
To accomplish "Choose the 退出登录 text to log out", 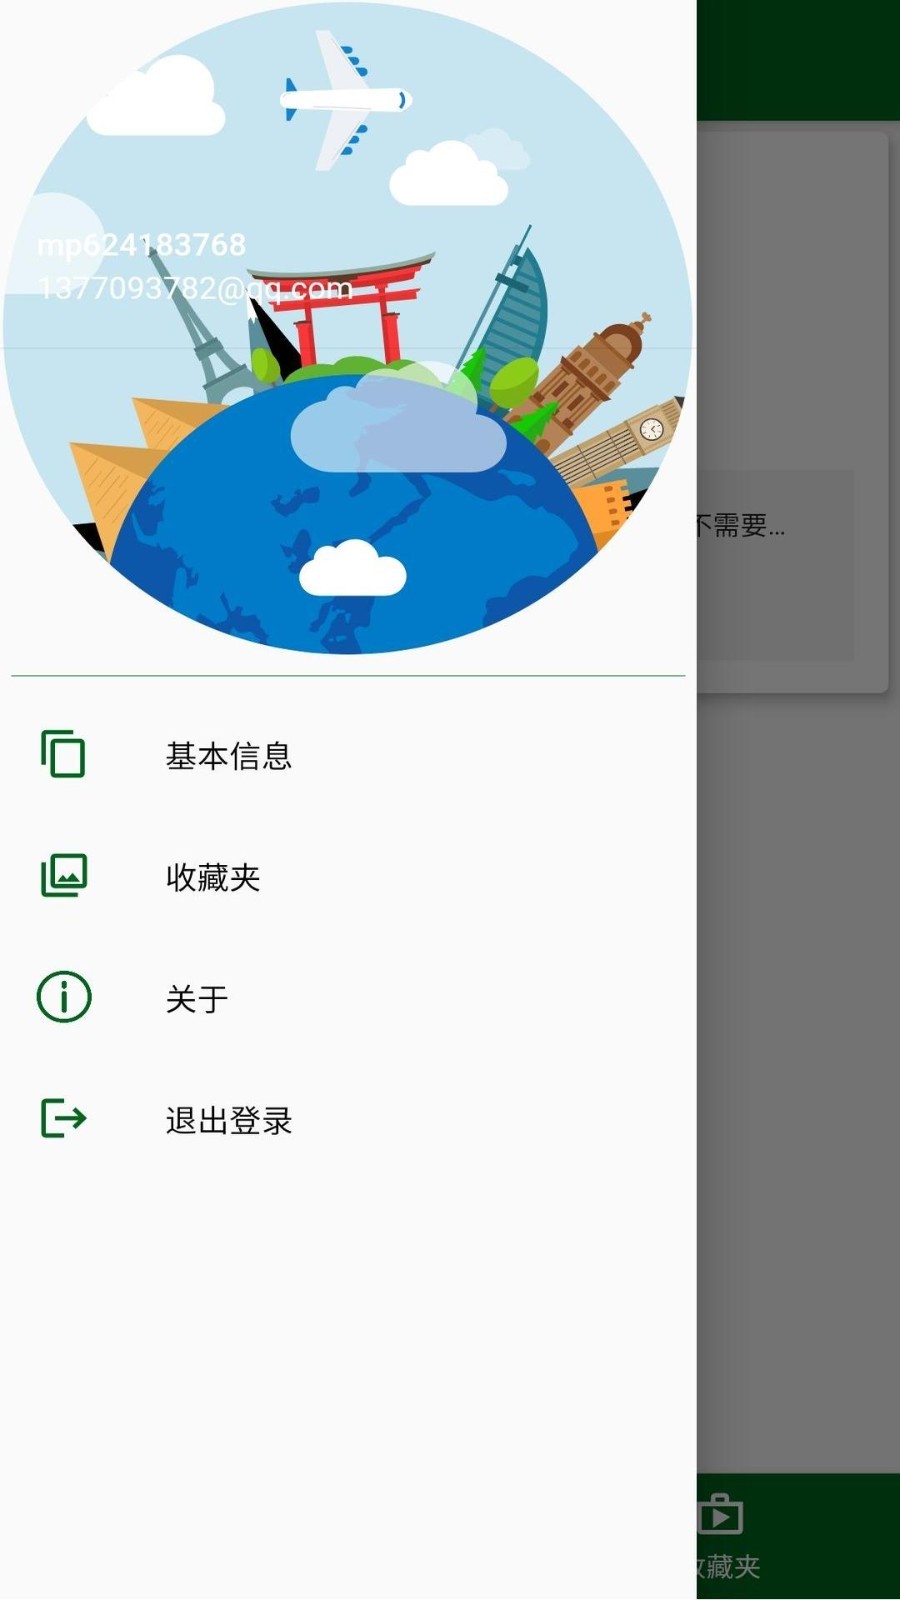I will 228,1120.
